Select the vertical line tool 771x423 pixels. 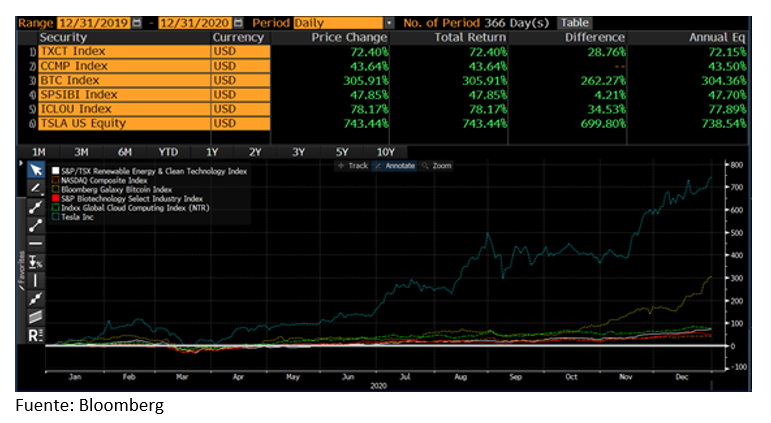tap(36, 279)
